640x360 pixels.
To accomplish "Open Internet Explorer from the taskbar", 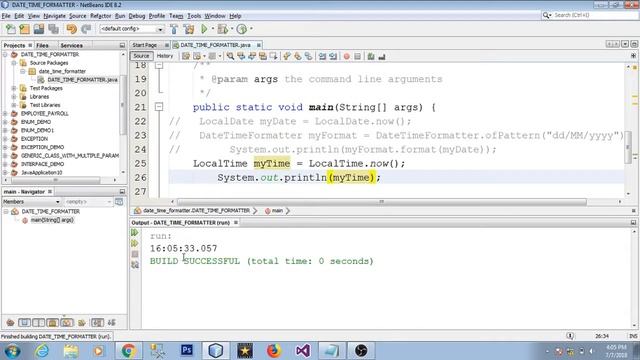I will (42, 351).
